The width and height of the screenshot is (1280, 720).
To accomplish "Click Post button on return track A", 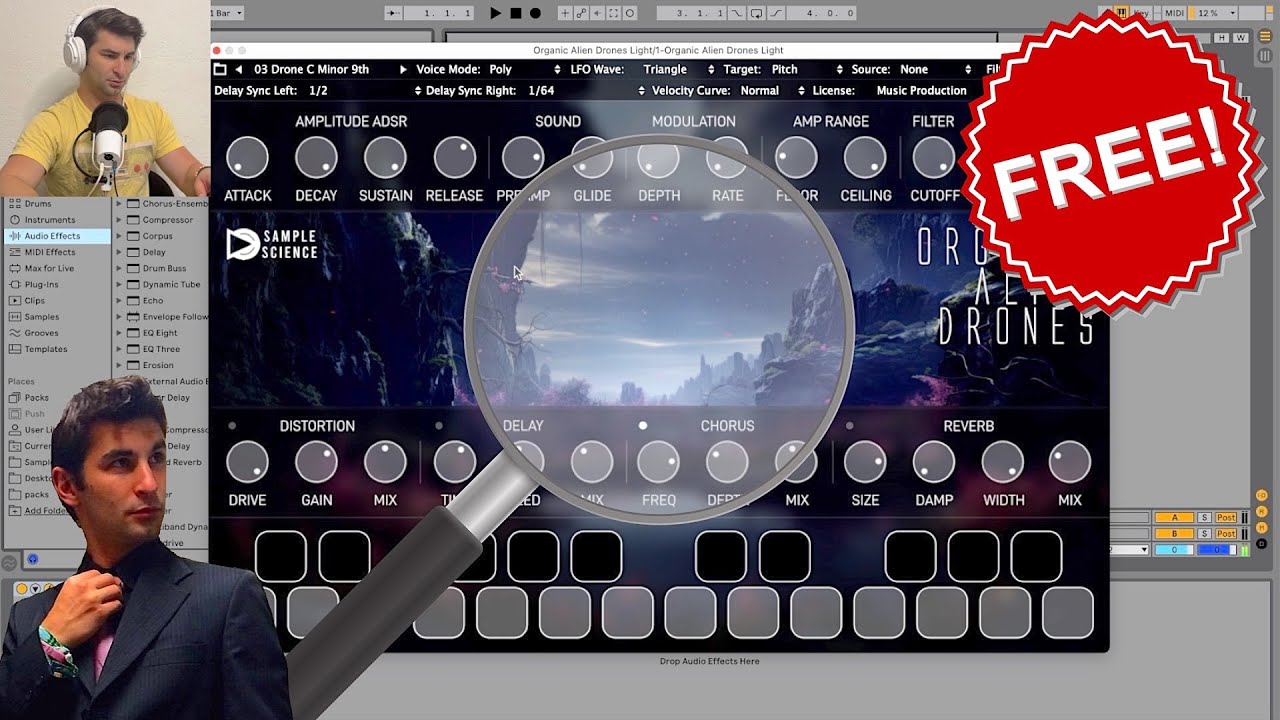I will [x=1226, y=518].
